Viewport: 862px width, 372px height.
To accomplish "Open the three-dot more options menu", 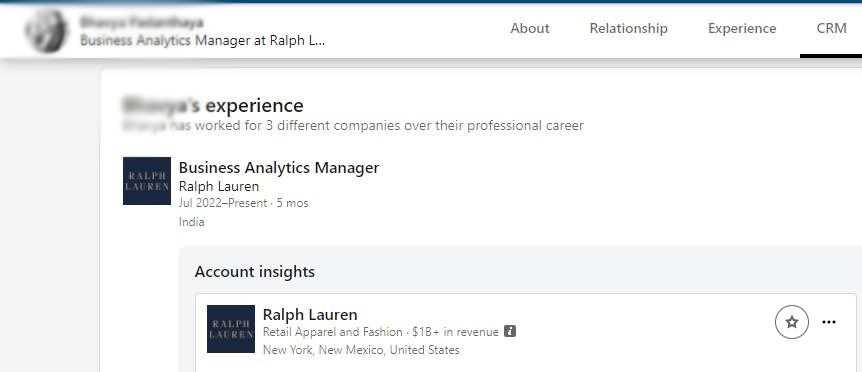I will tap(828, 322).
